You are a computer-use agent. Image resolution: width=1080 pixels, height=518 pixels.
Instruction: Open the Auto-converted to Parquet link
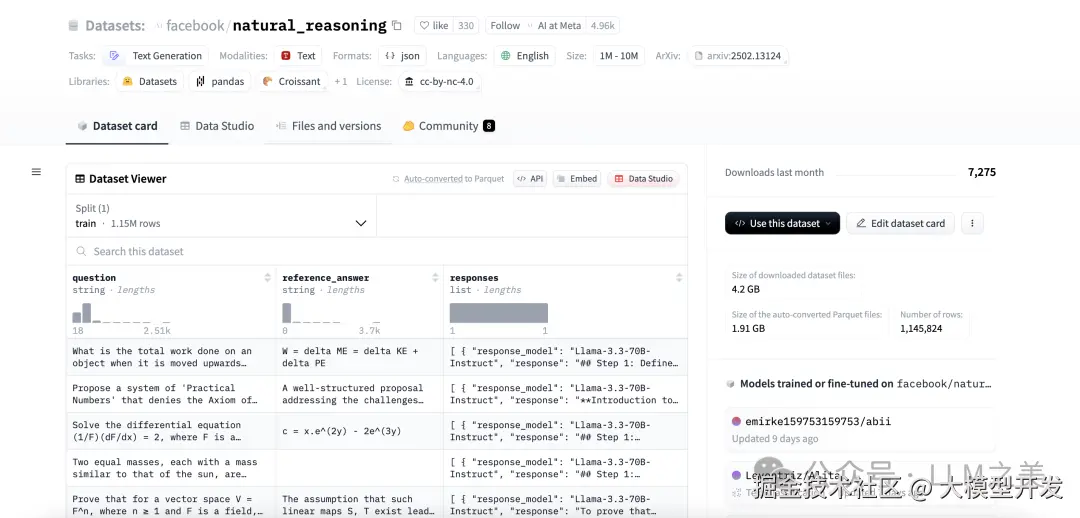448,178
